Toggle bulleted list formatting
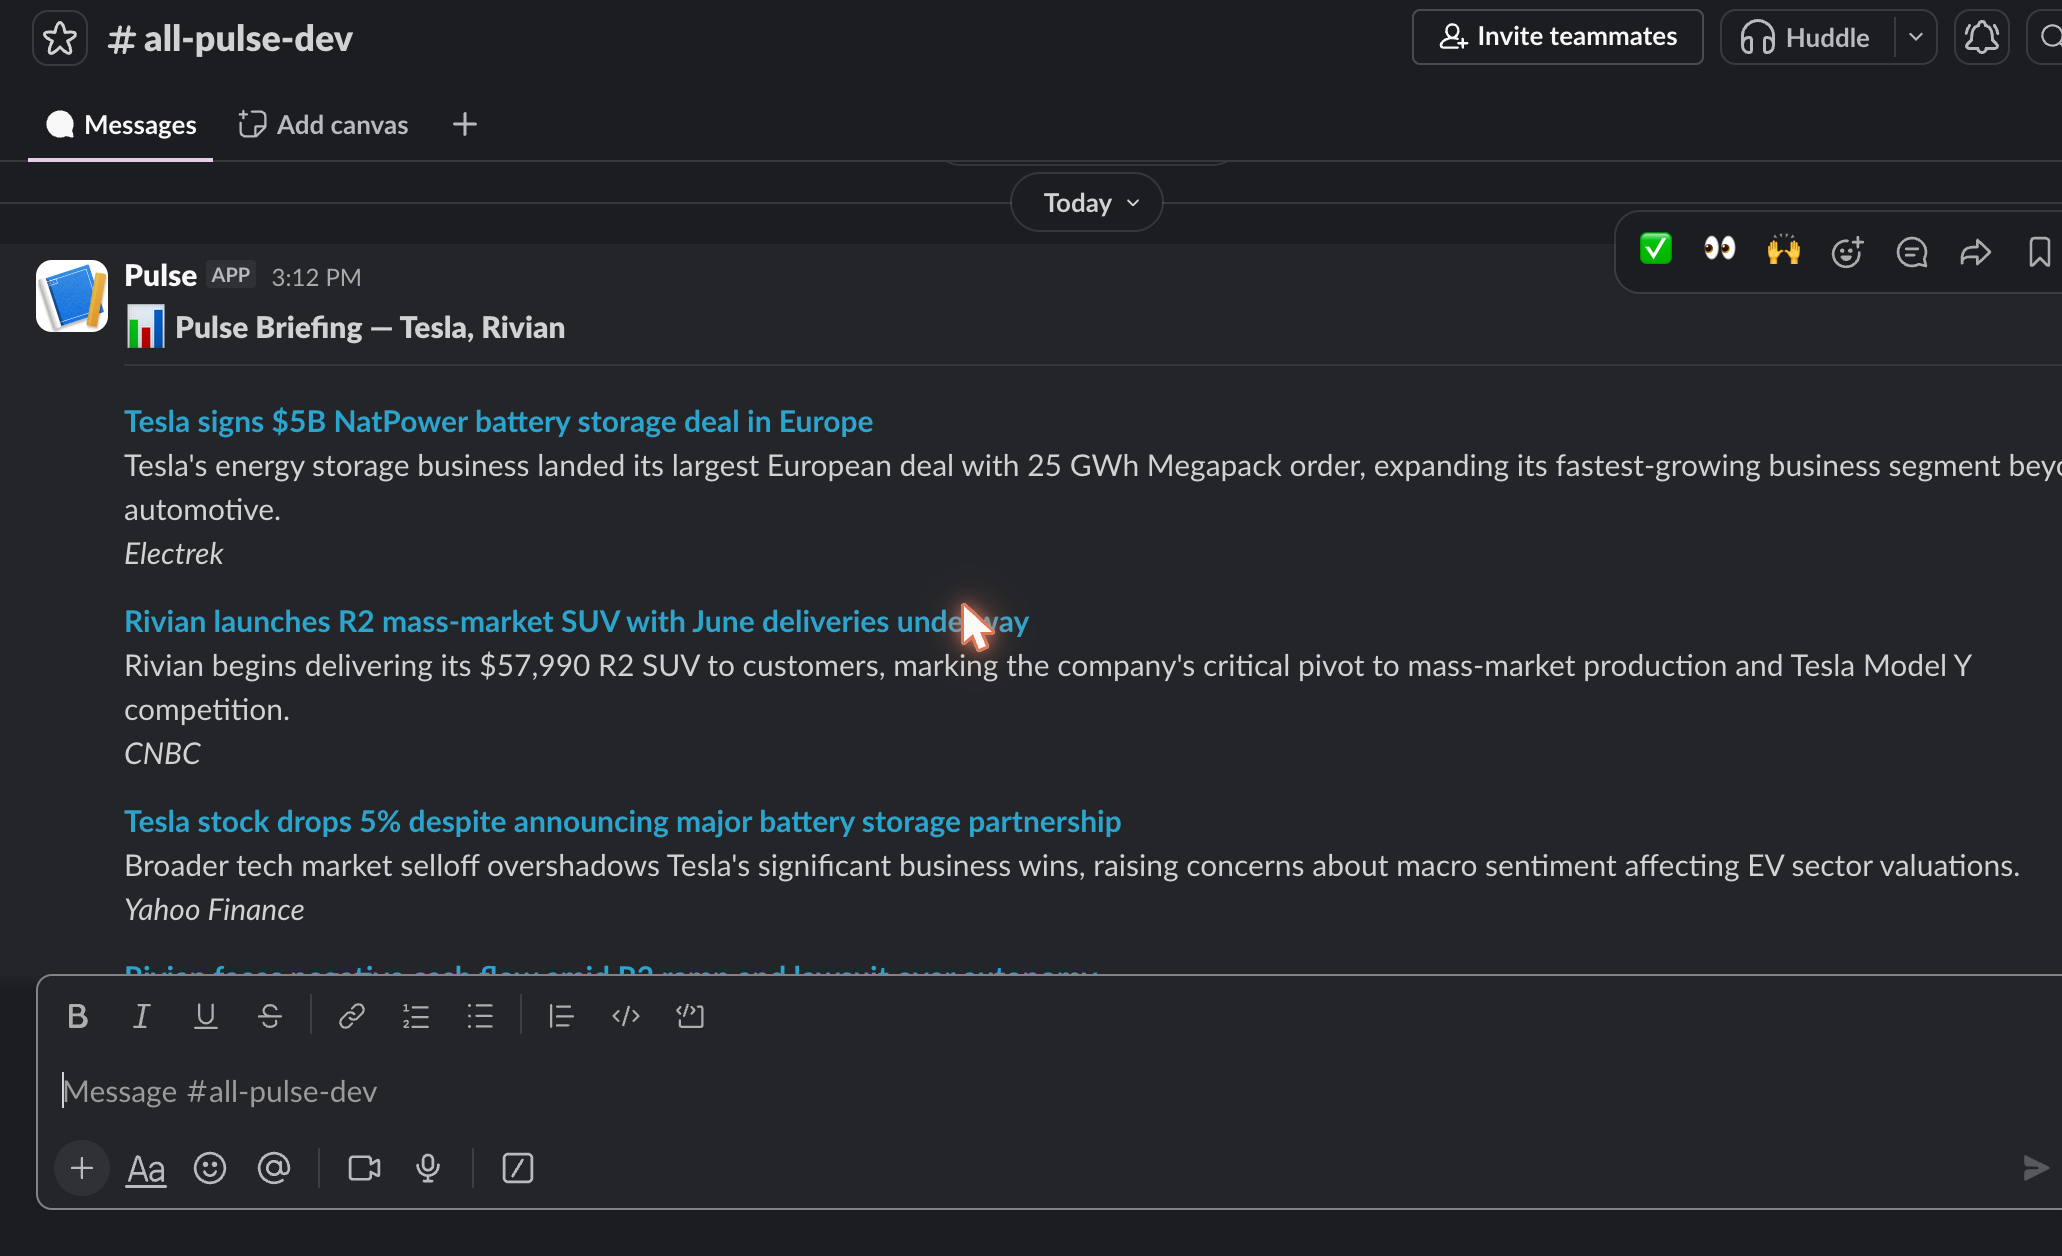Viewport: 2062px width, 1256px height. (479, 1016)
